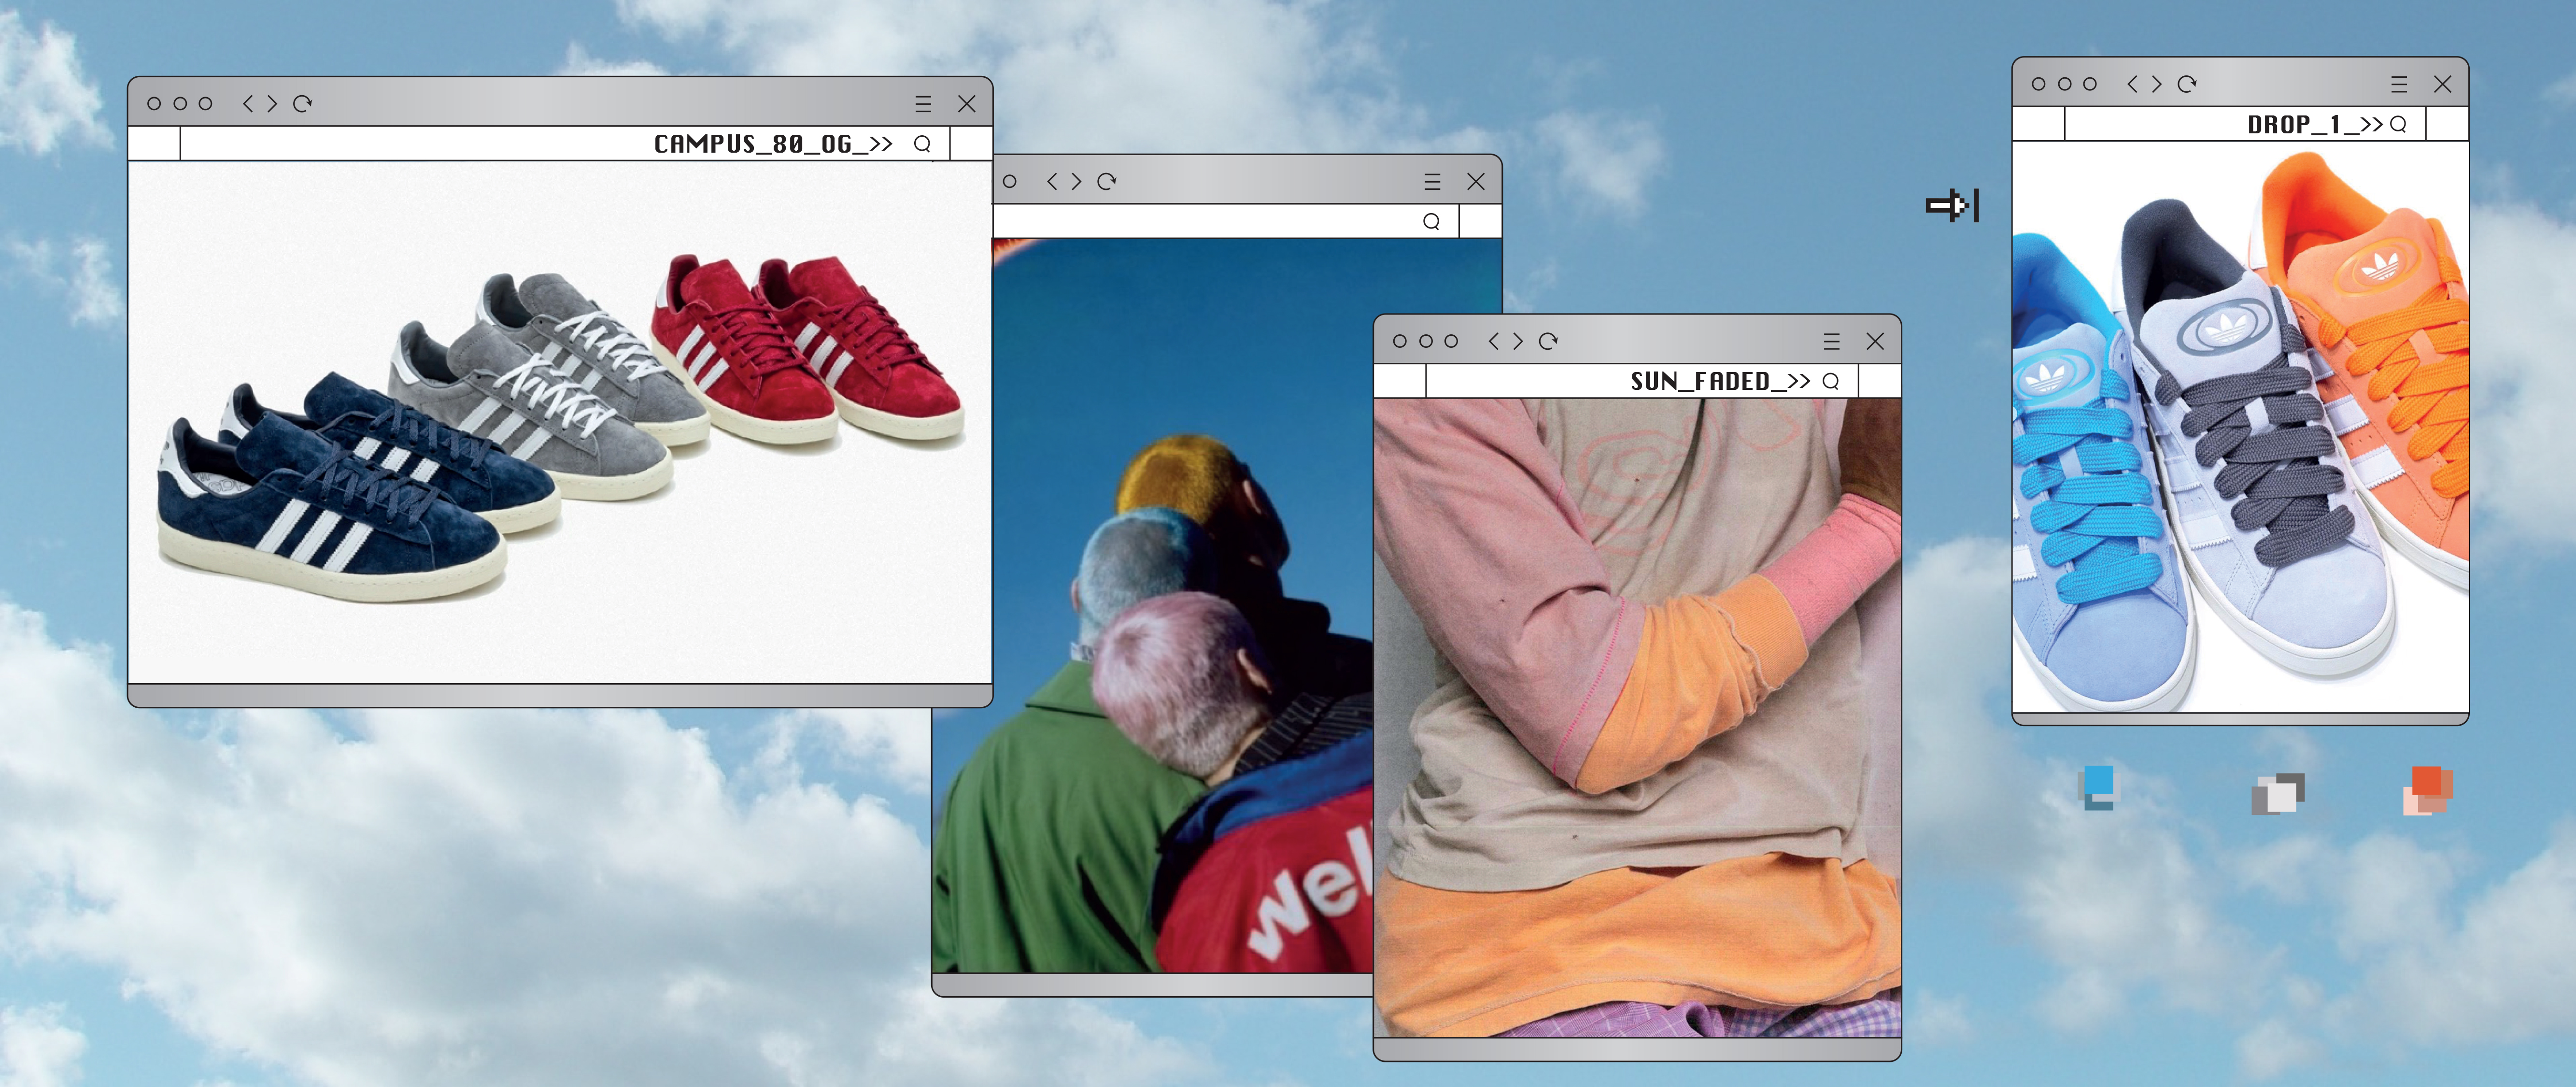2576x1087 pixels.
Task: Click back arrow in DROP_1 window
Action: (2132, 85)
